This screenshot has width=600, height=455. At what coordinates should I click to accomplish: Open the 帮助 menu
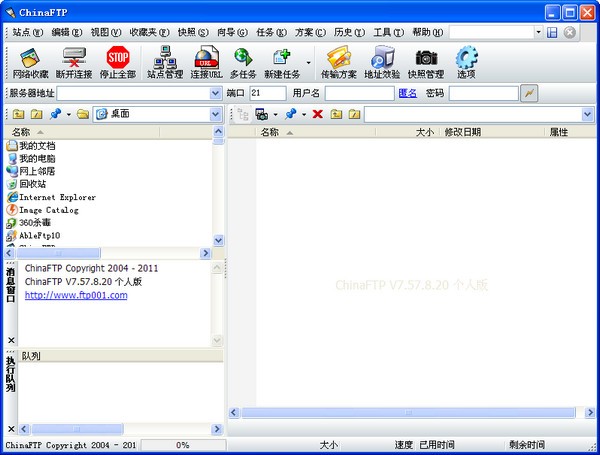428,33
